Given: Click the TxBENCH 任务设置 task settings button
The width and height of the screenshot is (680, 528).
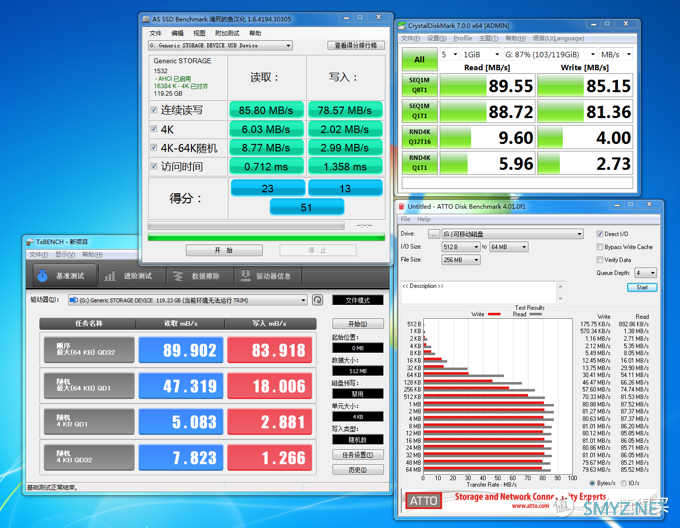Looking at the screenshot, I should (x=357, y=455).
